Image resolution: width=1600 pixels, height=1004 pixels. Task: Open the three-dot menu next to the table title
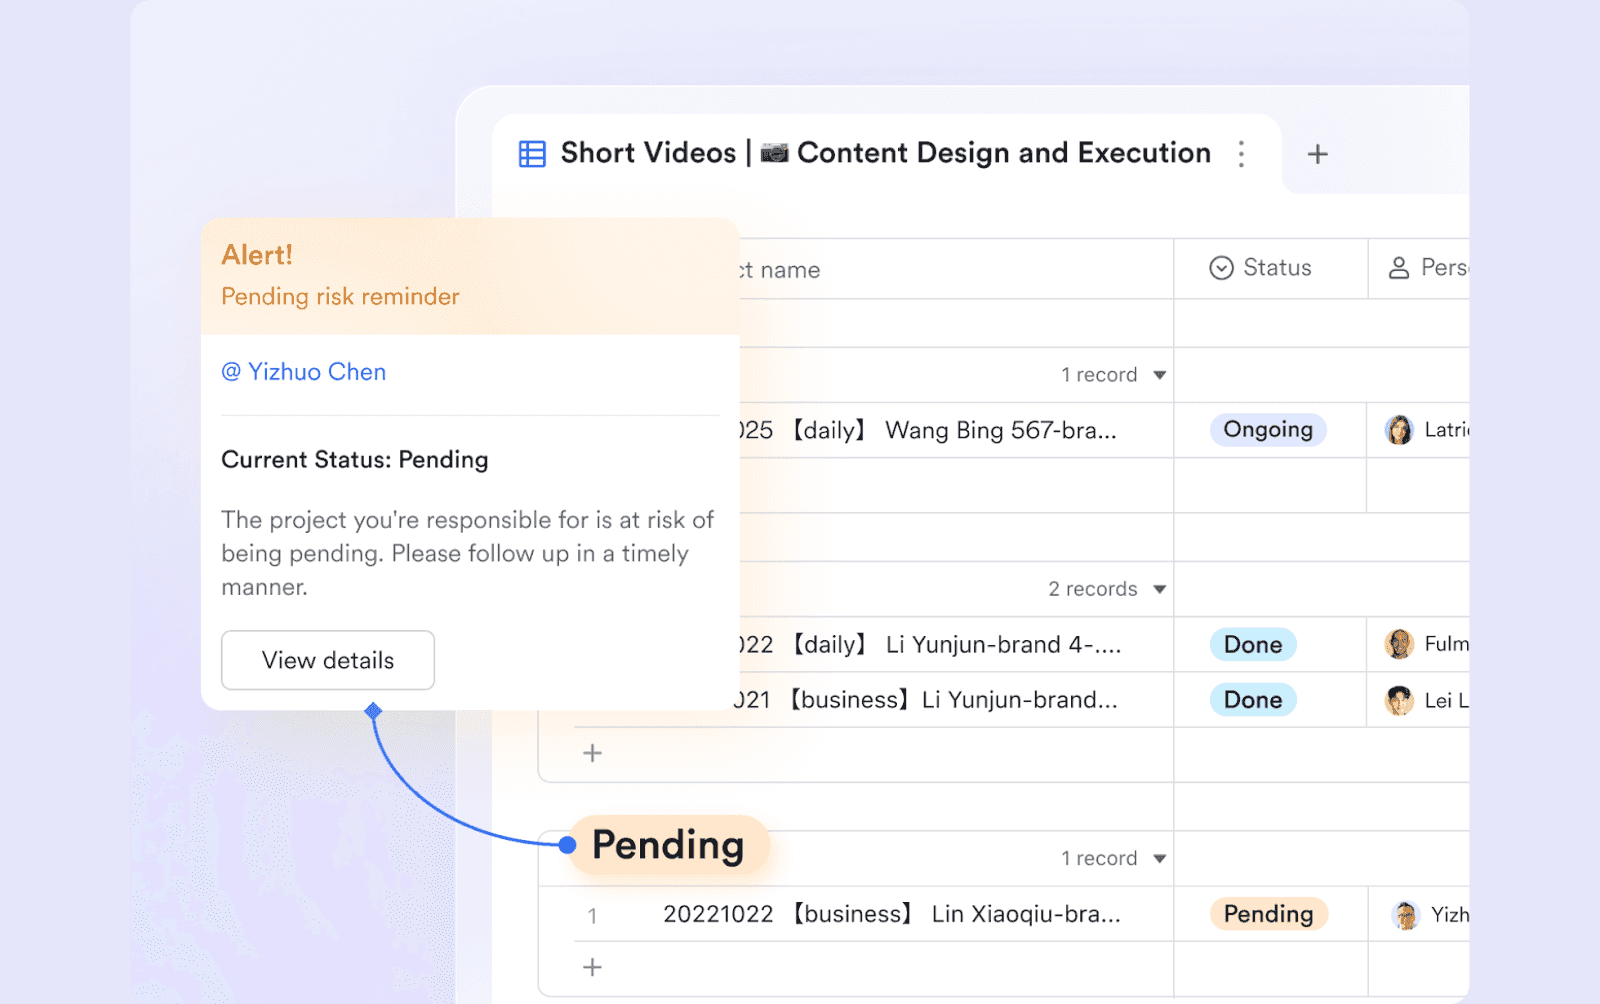coord(1242,154)
